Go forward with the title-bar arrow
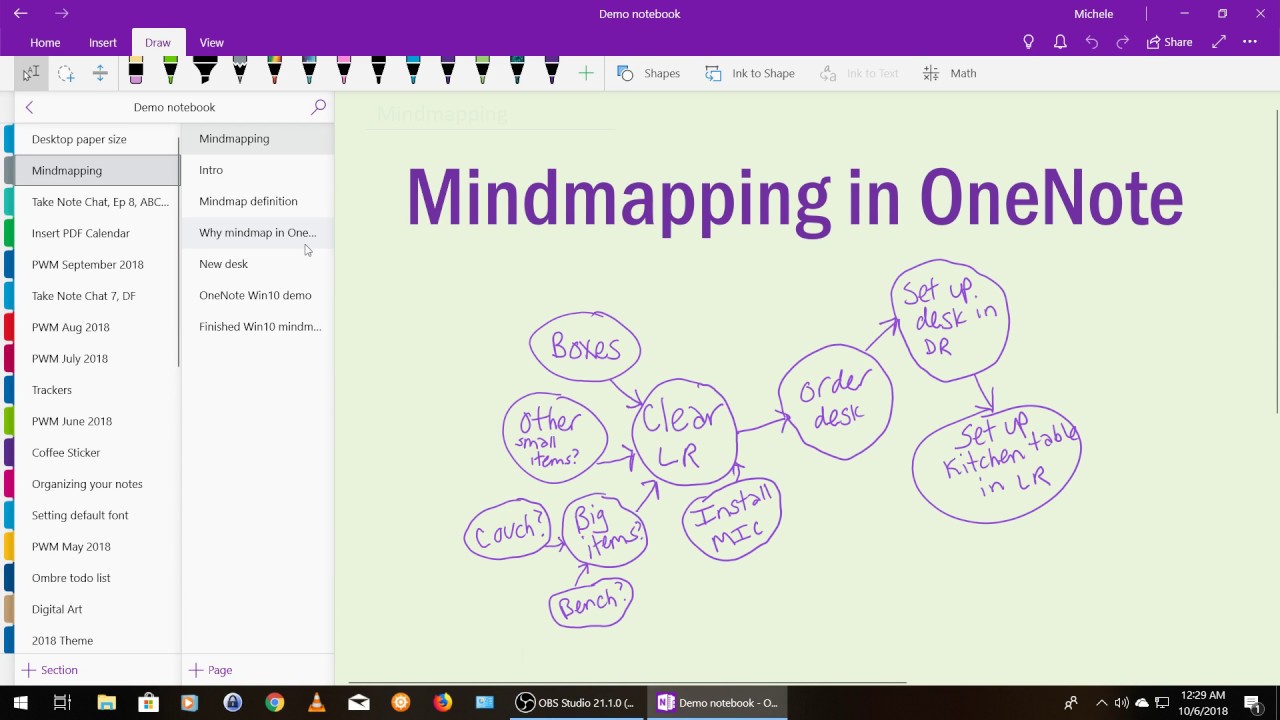Viewport: 1280px width, 720px height. pyautogui.click(x=62, y=14)
